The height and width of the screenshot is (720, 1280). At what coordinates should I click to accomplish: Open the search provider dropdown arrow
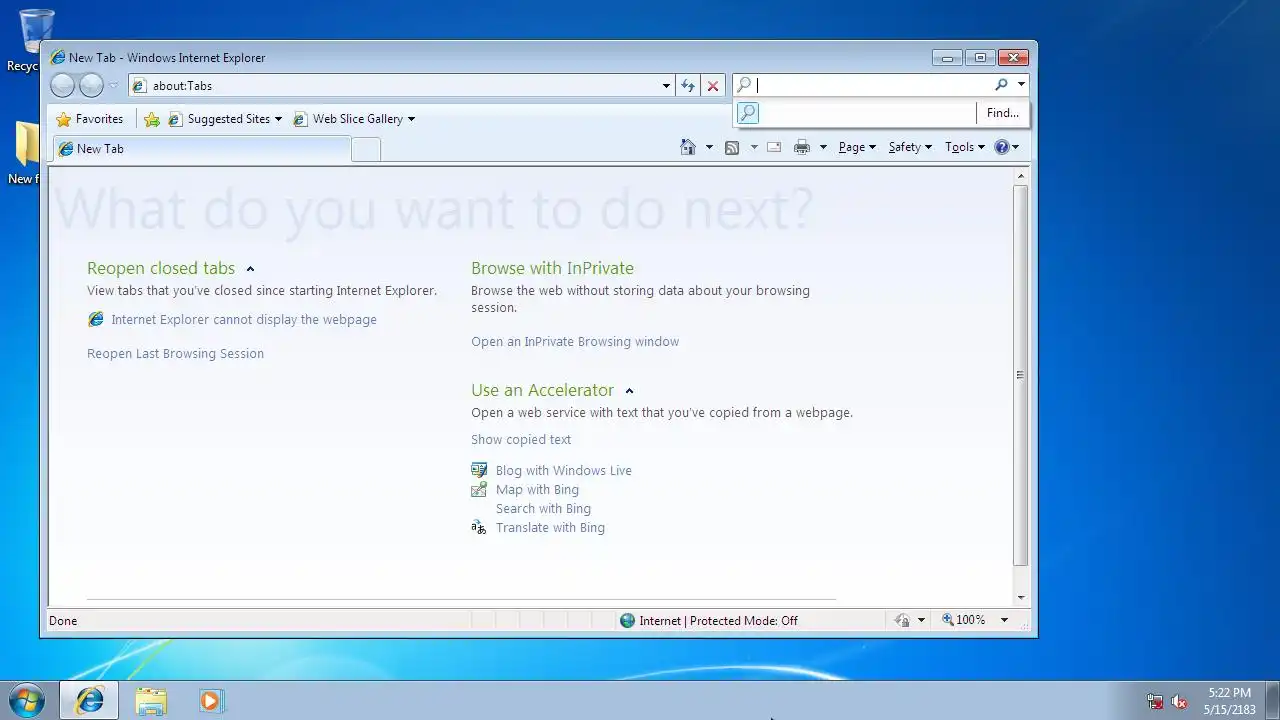tap(1020, 86)
